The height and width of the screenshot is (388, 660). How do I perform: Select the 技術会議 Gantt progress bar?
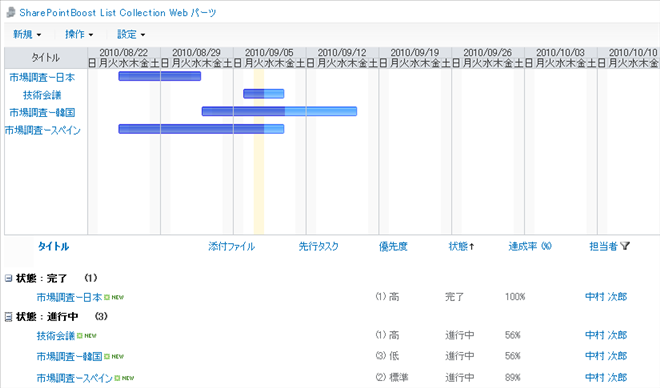pyautogui.click(x=263, y=93)
